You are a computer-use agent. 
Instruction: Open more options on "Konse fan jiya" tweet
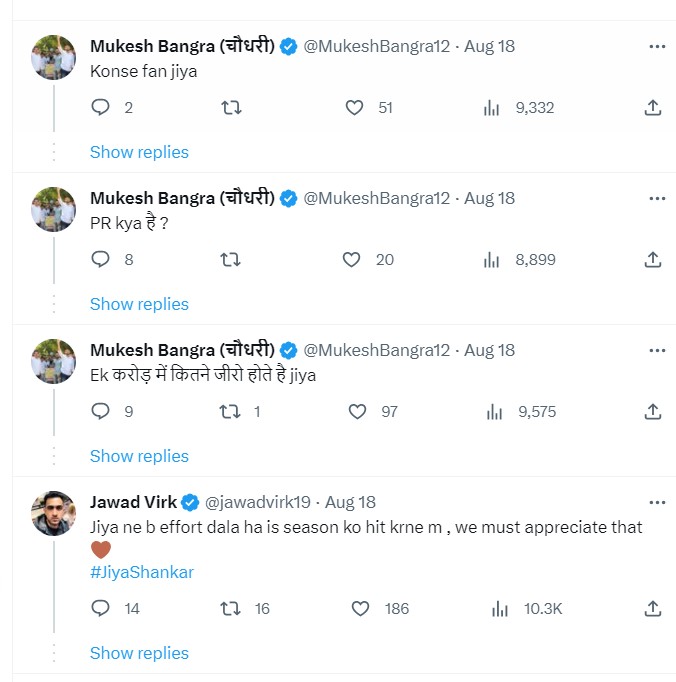coord(657,46)
